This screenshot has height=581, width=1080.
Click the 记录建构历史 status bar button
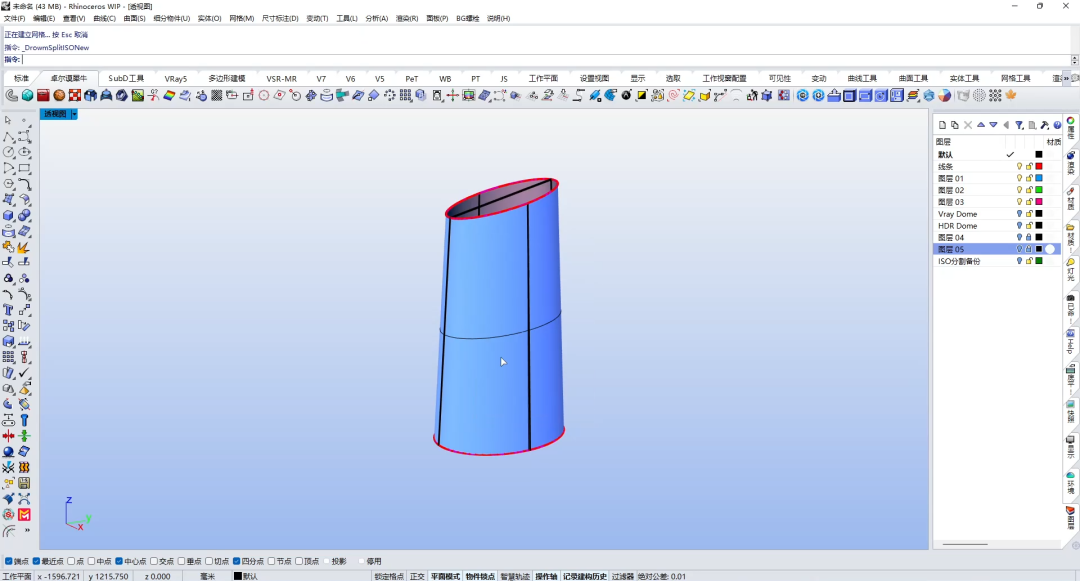[x=585, y=576]
